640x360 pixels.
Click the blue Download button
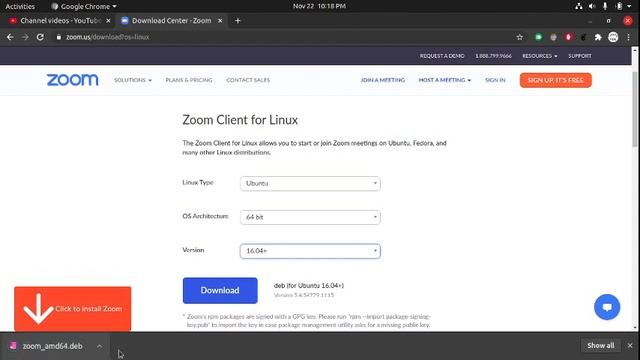coord(220,291)
